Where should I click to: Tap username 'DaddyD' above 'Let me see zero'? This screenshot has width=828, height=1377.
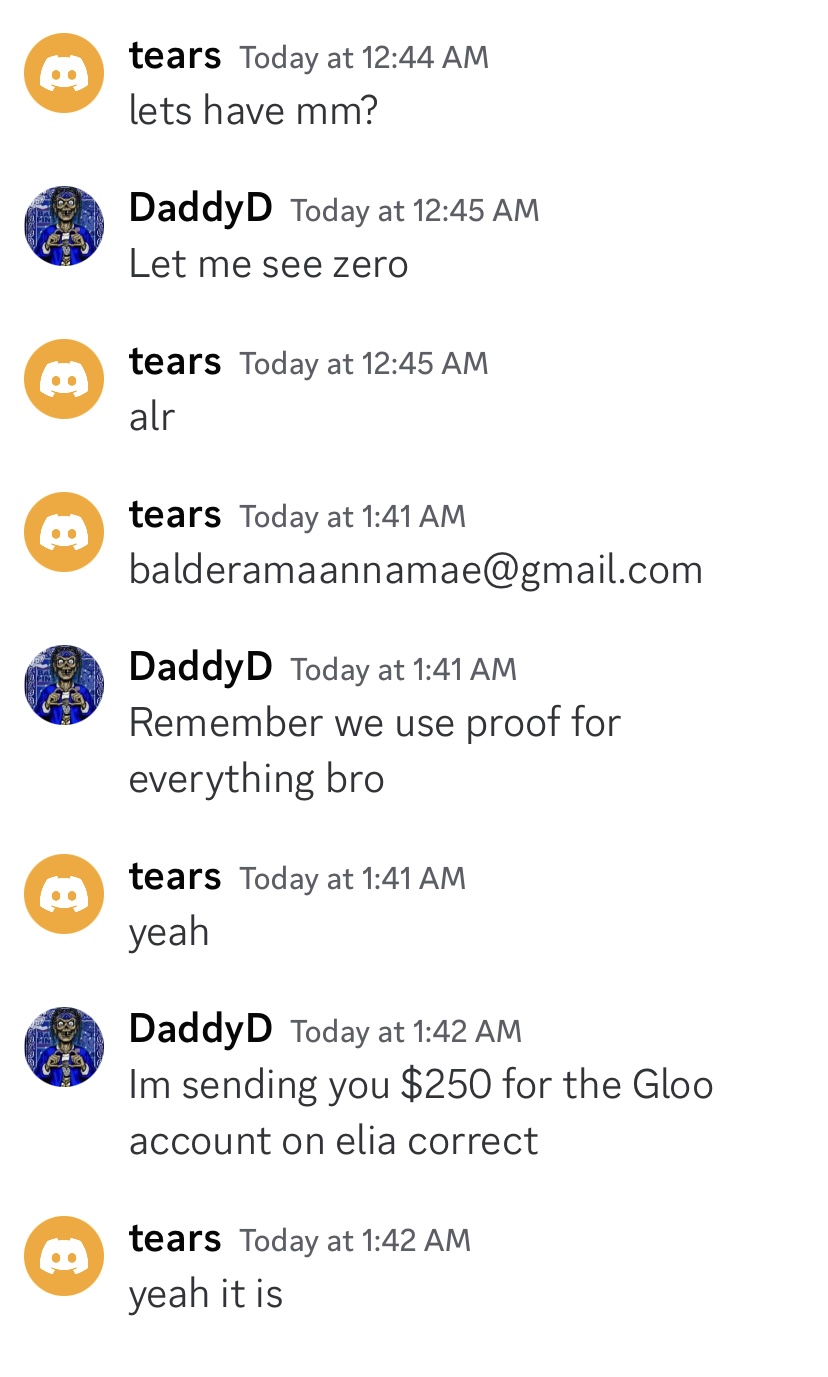click(x=201, y=208)
